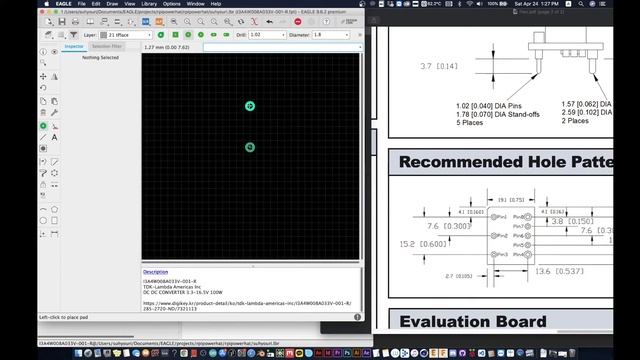Open Spotlight search in the menu bar
Image resolution: width=640 pixels, height=360 pixels.
pyautogui.click(x=581, y=4)
